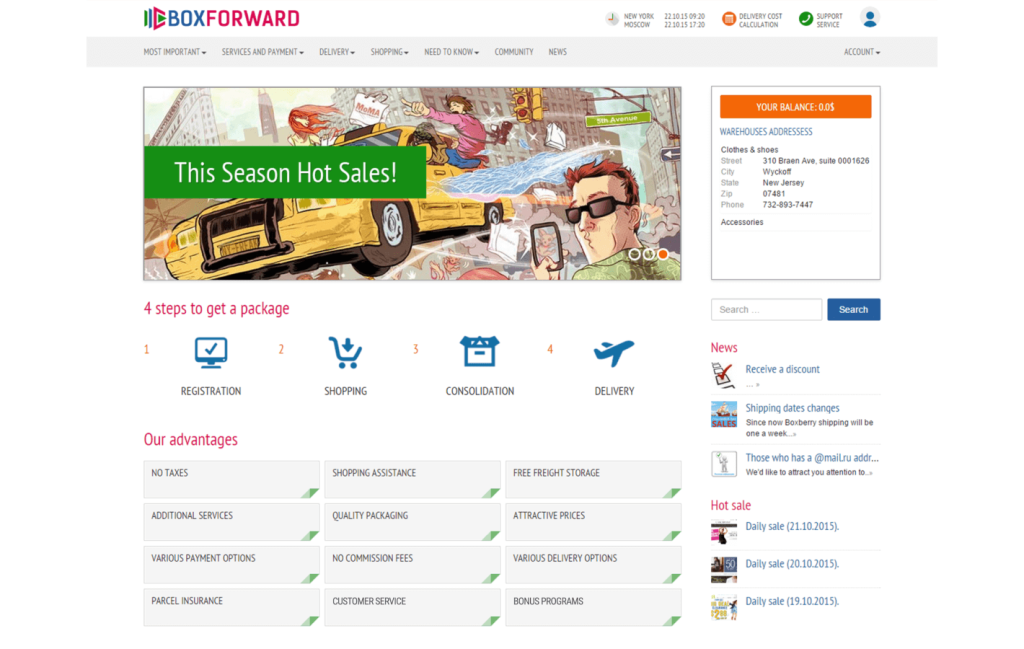The width and height of the screenshot is (1024, 649).
Task: Go to the News menu item
Action: tap(557, 51)
